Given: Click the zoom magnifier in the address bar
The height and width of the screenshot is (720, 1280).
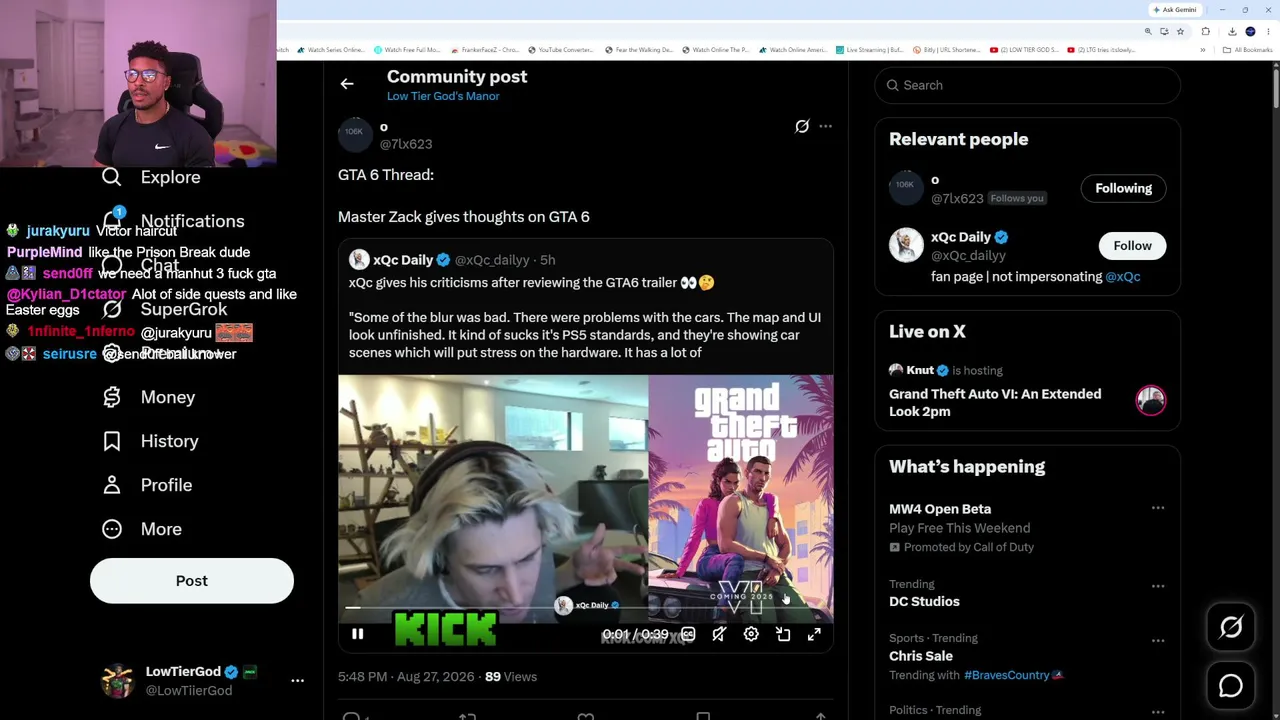Looking at the screenshot, I should [1148, 32].
